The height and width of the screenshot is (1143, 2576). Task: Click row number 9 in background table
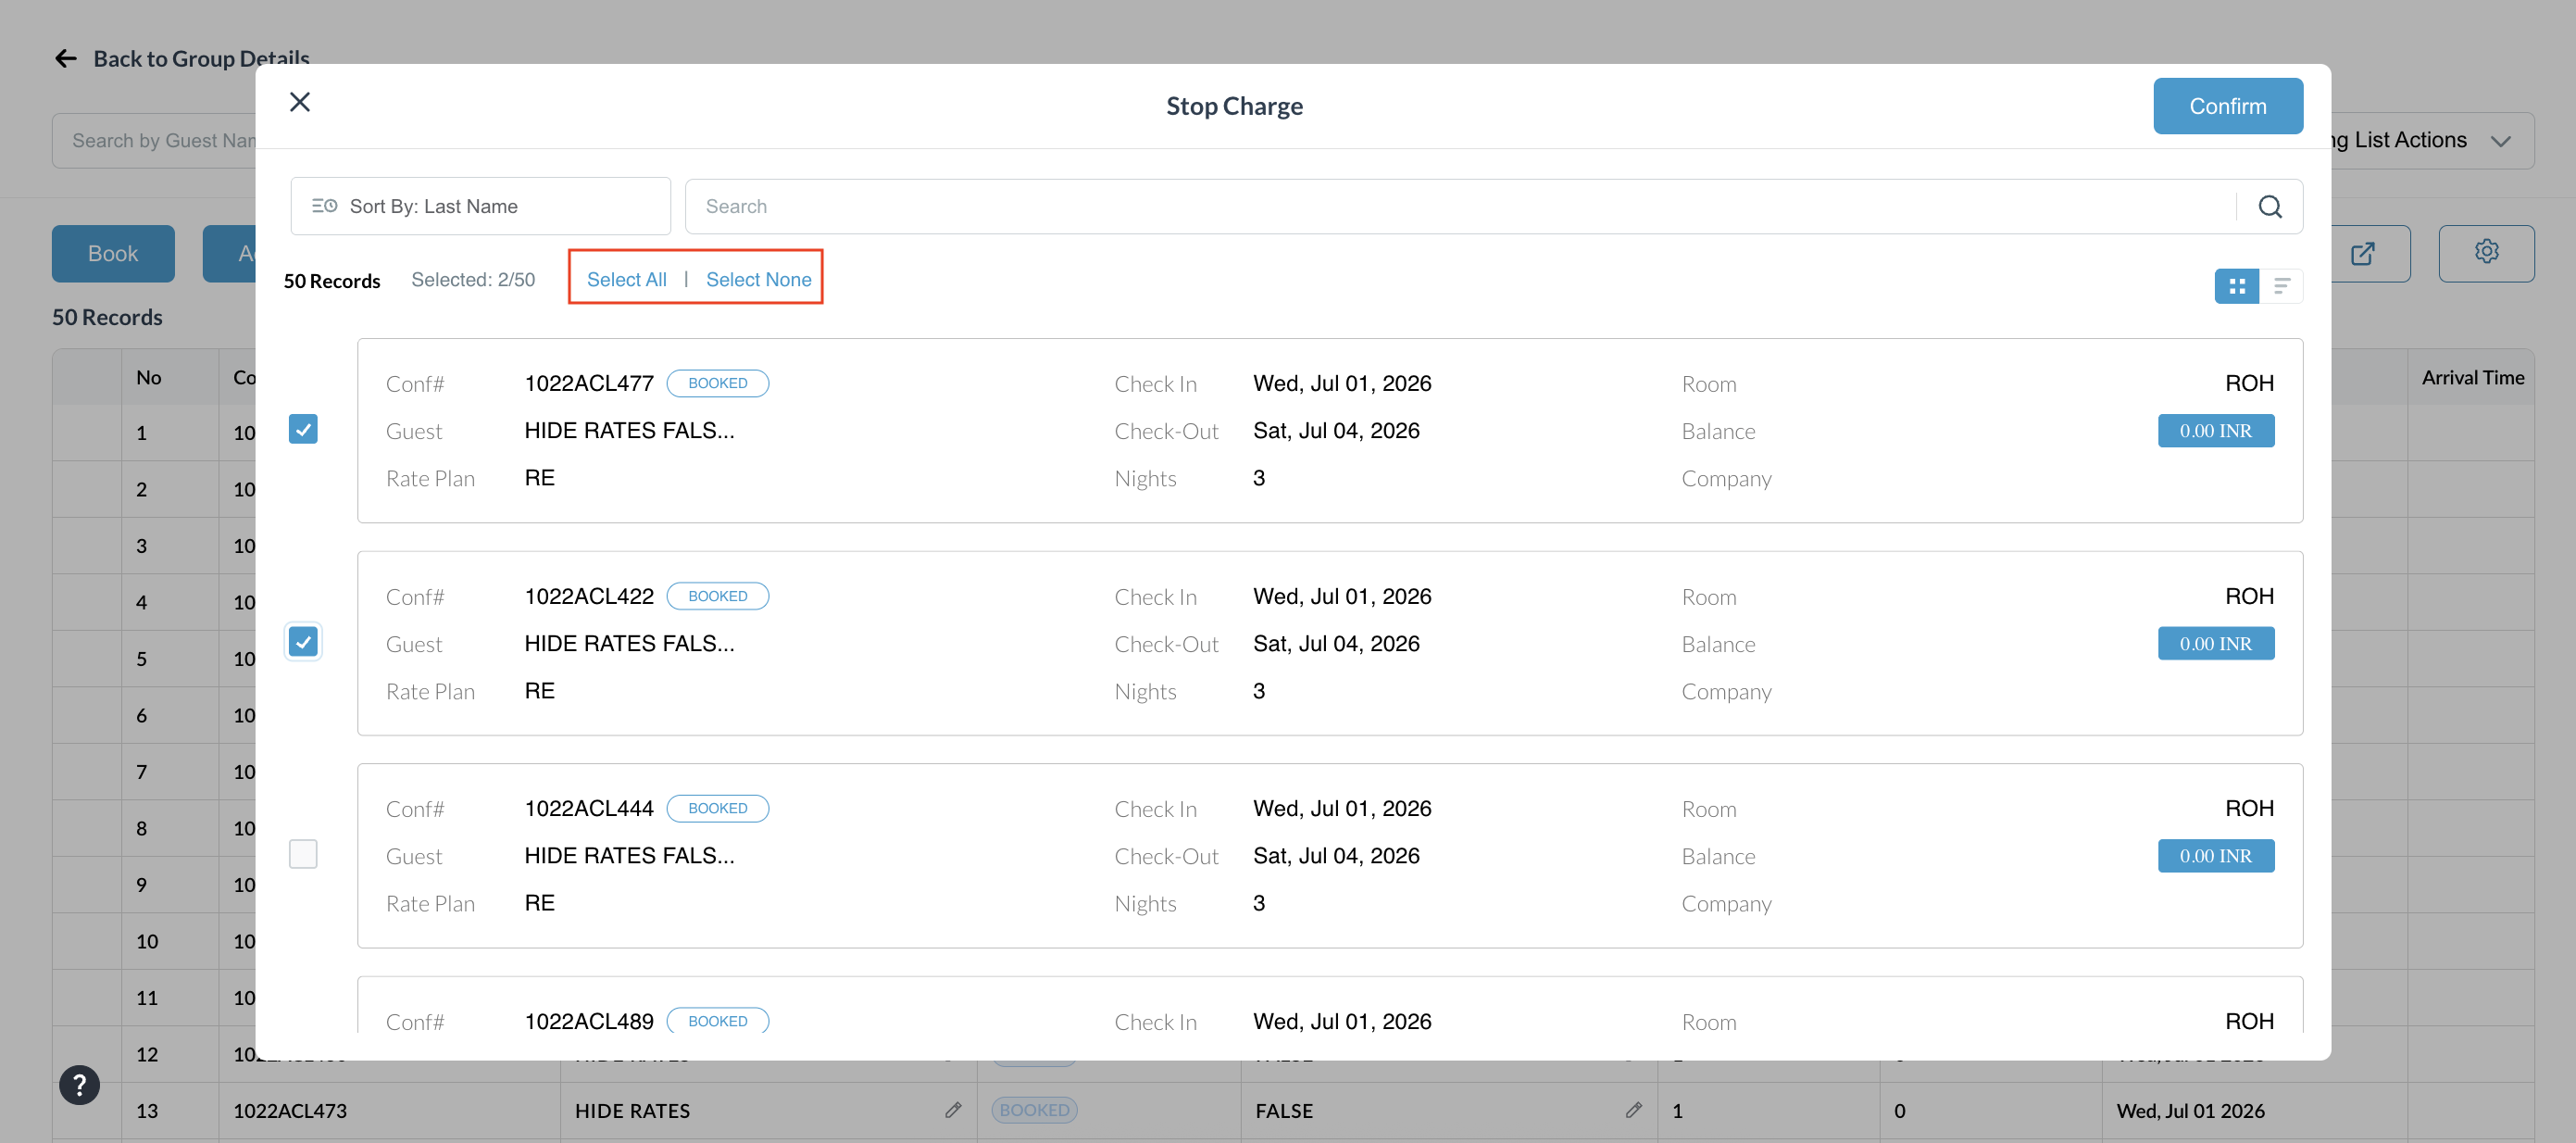pyautogui.click(x=141, y=885)
